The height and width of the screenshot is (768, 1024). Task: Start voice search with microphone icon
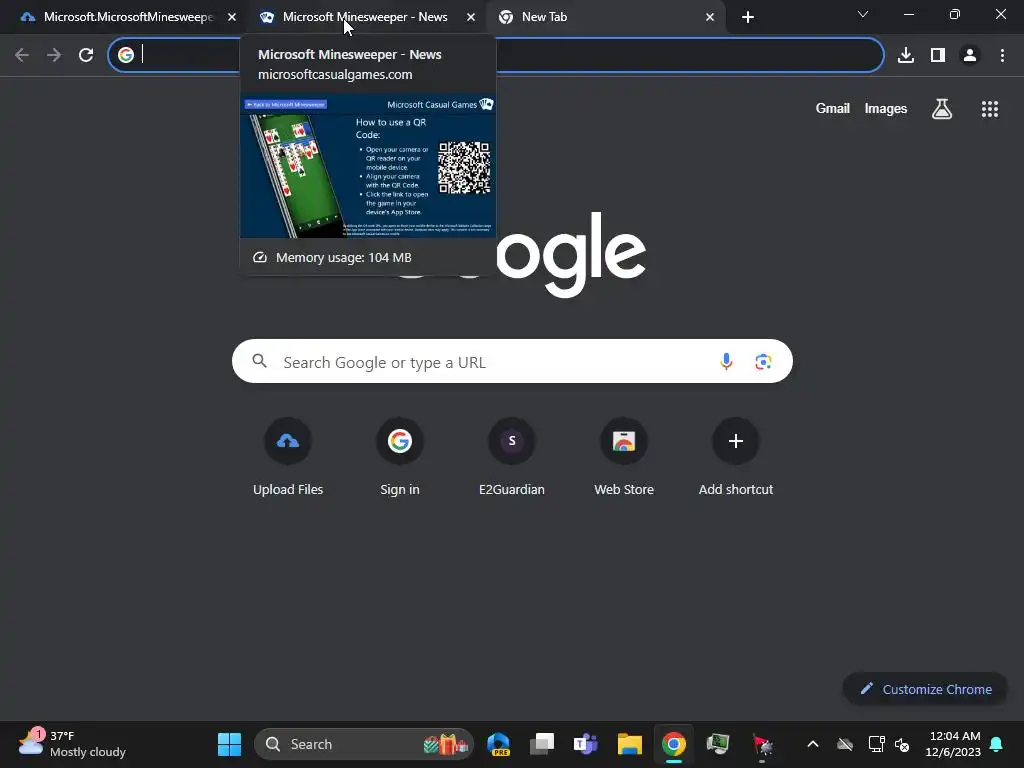click(726, 361)
